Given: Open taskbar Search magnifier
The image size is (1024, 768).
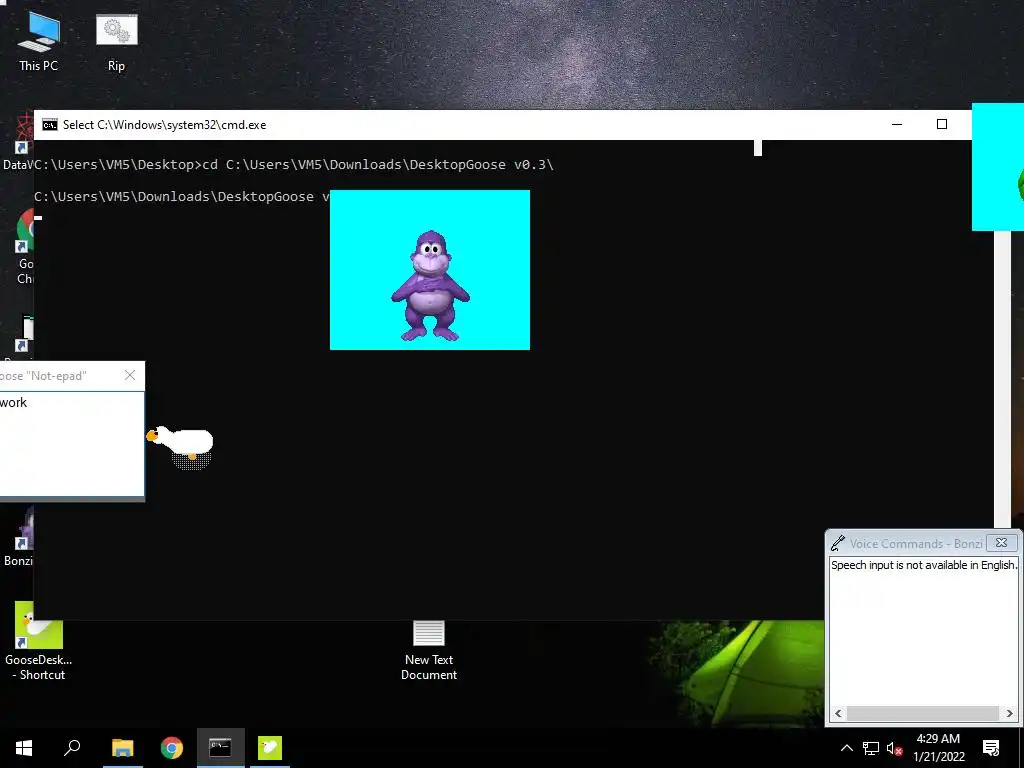Looking at the screenshot, I should pos(72,748).
